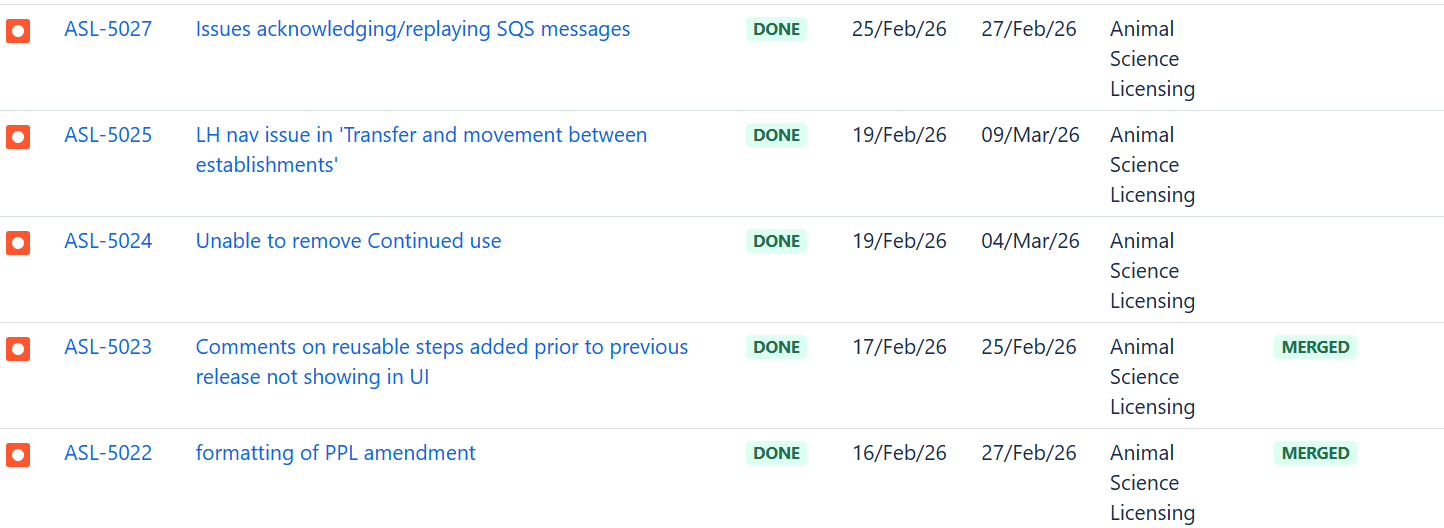Click the bug icon beside ASL-5023
Screen dimensions: 1444x528
[x=18, y=349]
